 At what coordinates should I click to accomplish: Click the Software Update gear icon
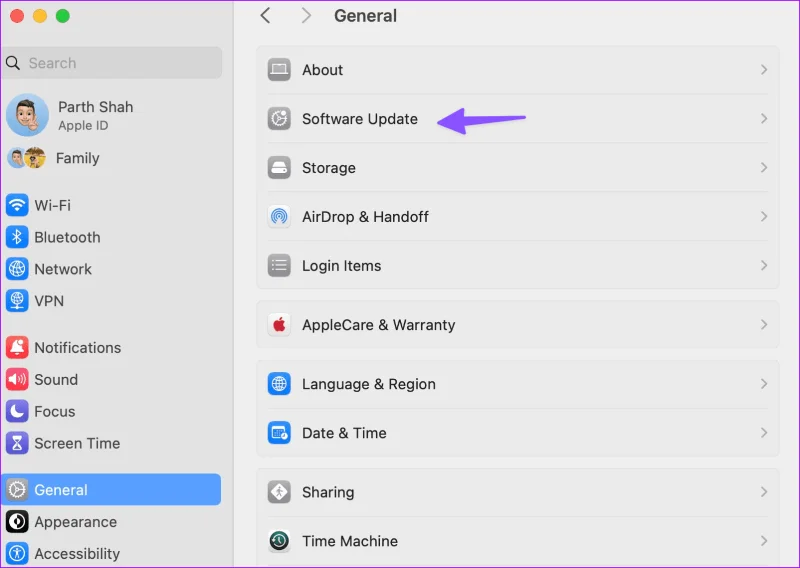point(279,119)
